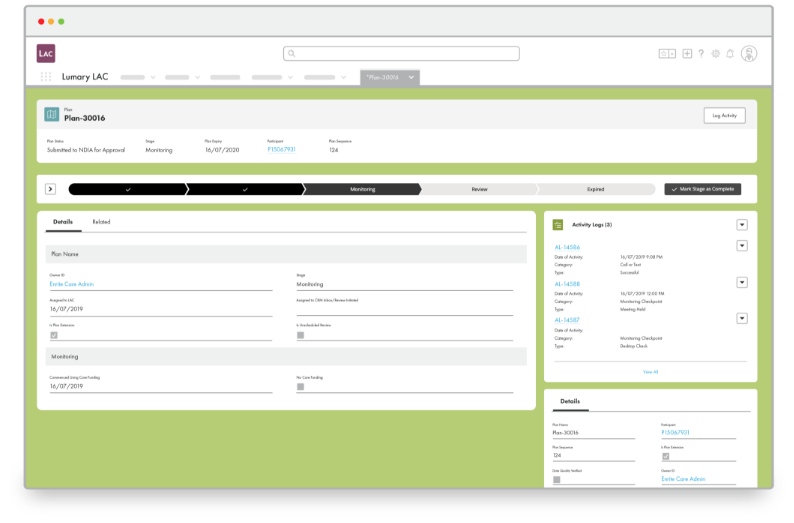This screenshot has width=794, height=523.
Task: Click the Assigned to LAC date 16/07/2019
Action: [x=66, y=309]
